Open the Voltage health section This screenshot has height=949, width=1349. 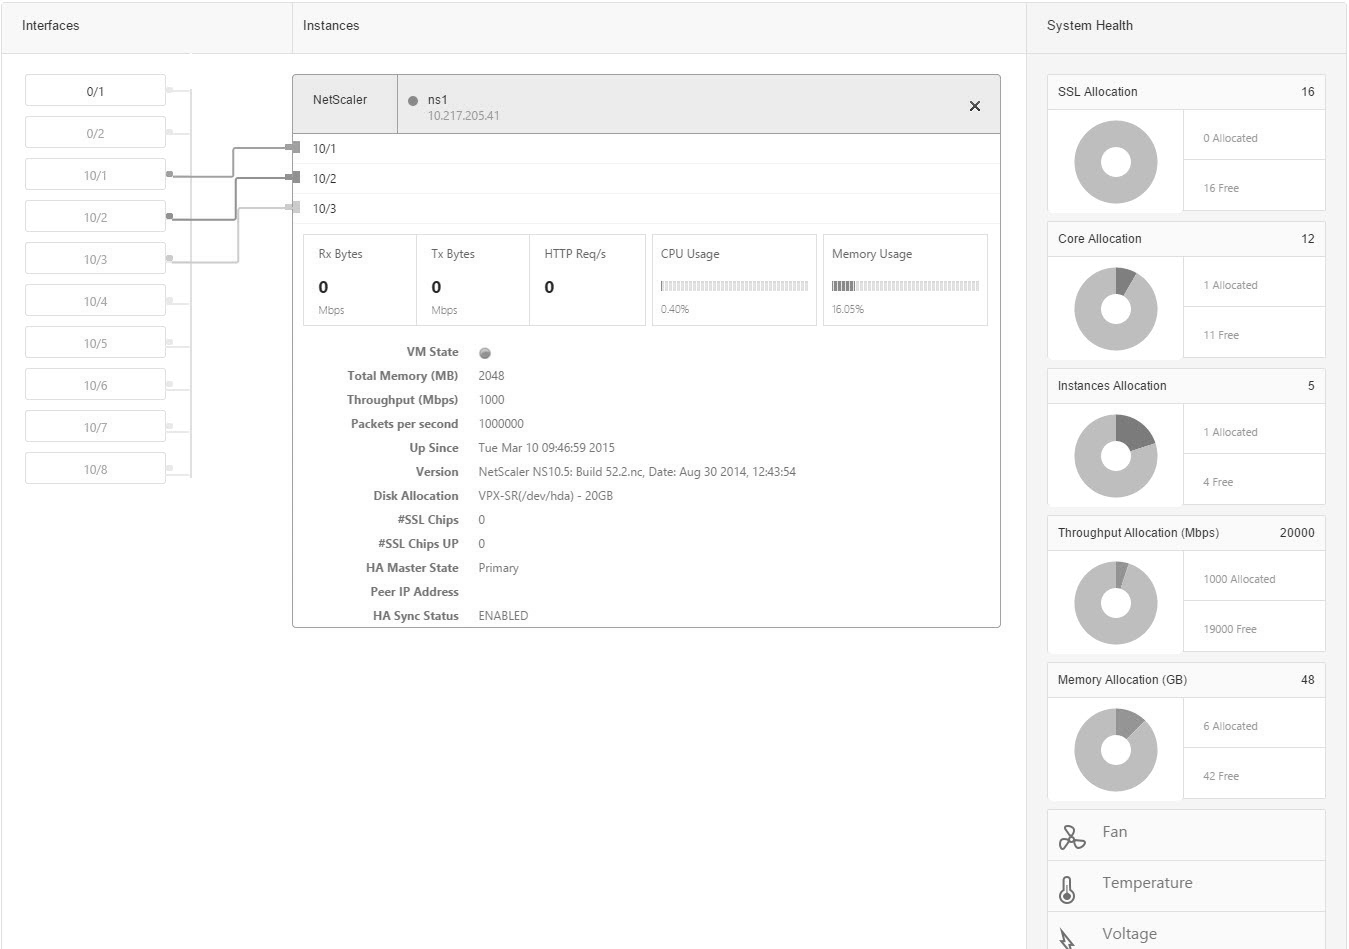(x=1186, y=931)
